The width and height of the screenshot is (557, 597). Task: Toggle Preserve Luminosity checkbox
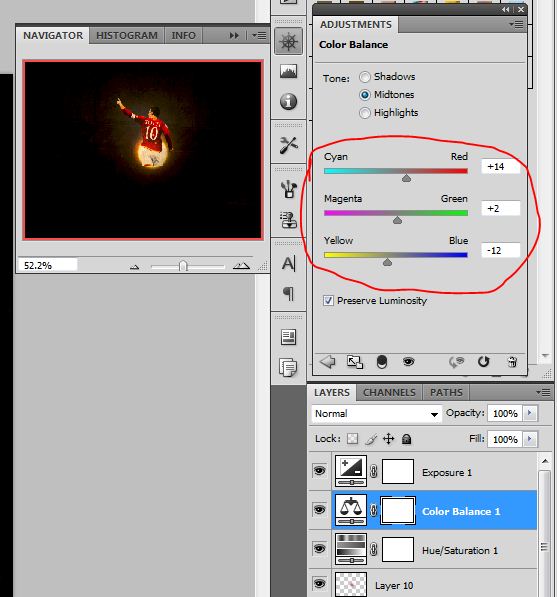[x=328, y=301]
